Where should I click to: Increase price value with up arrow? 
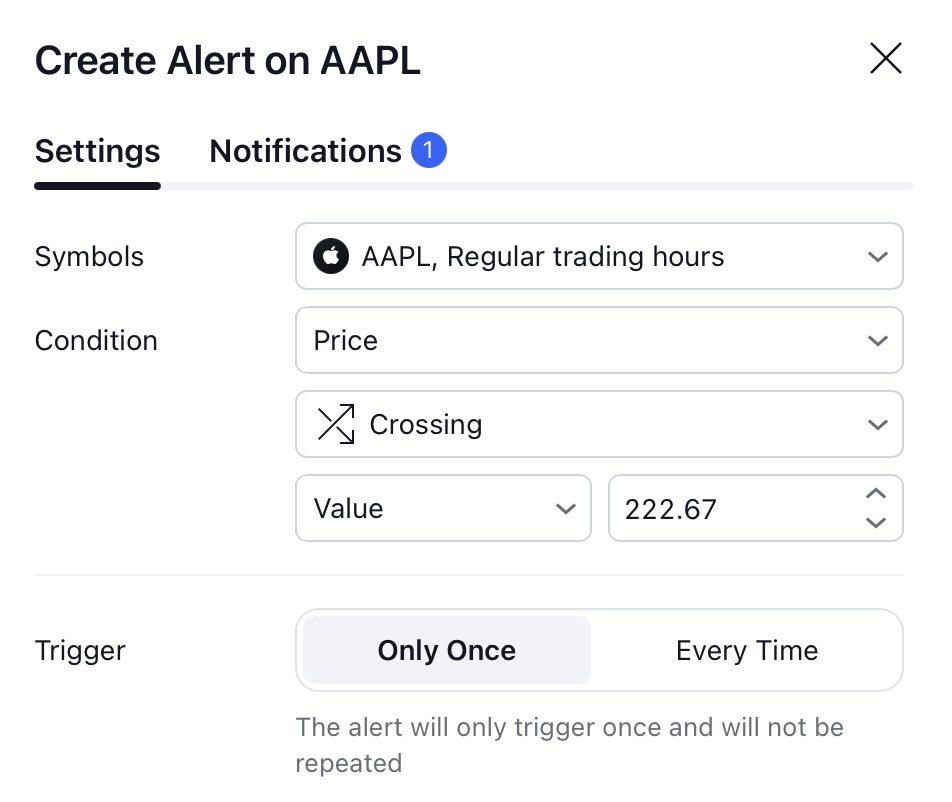tap(876, 494)
